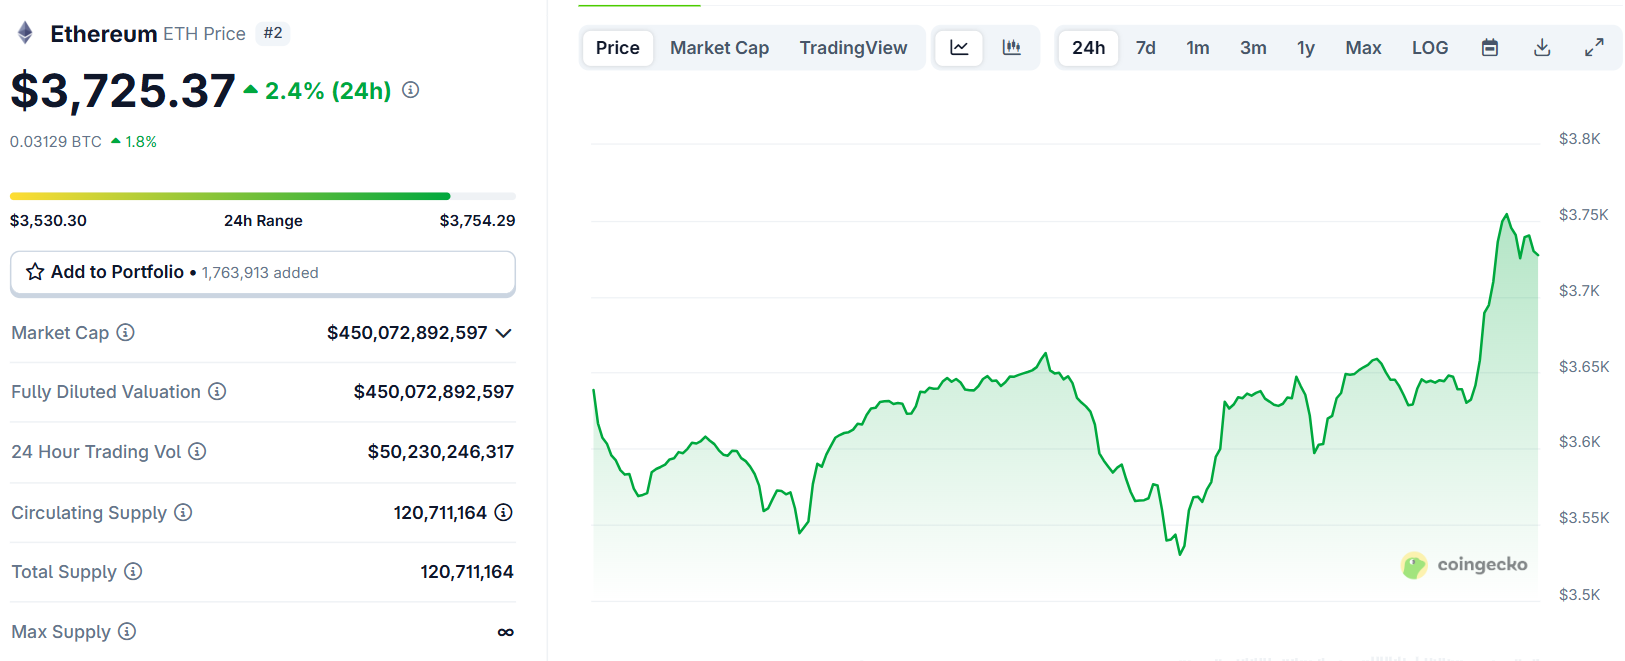Click the Ethereum diamond logo icon
Image resolution: width=1625 pixels, height=661 pixels.
click(25, 33)
